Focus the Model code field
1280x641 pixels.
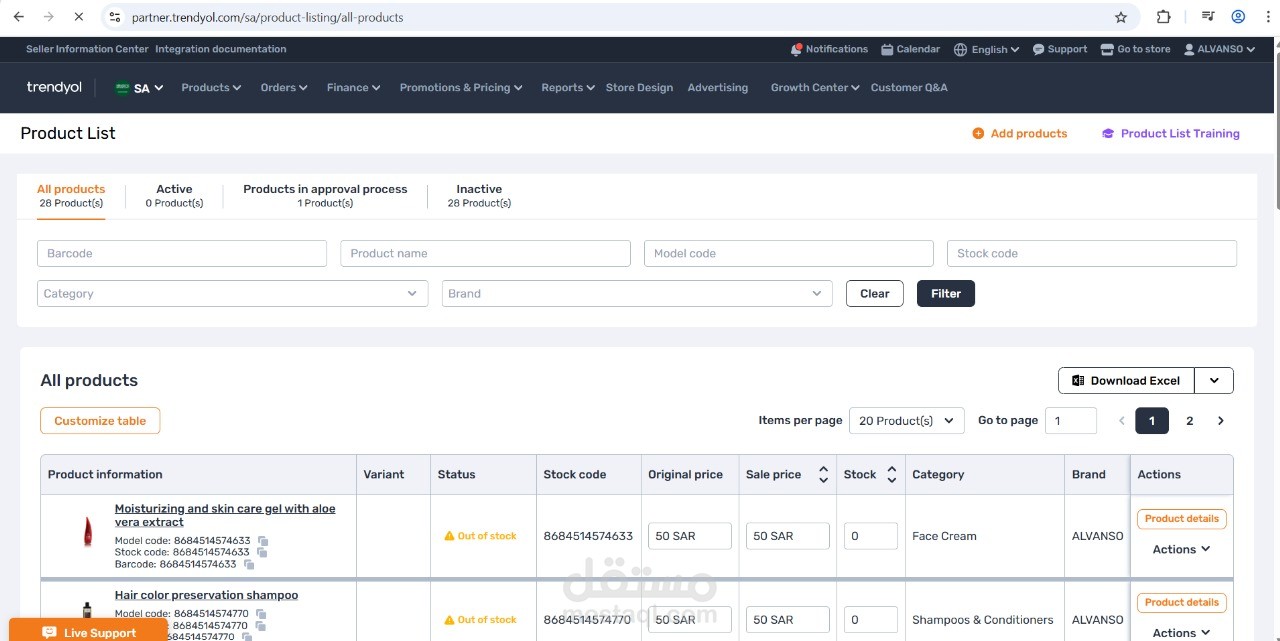click(789, 254)
